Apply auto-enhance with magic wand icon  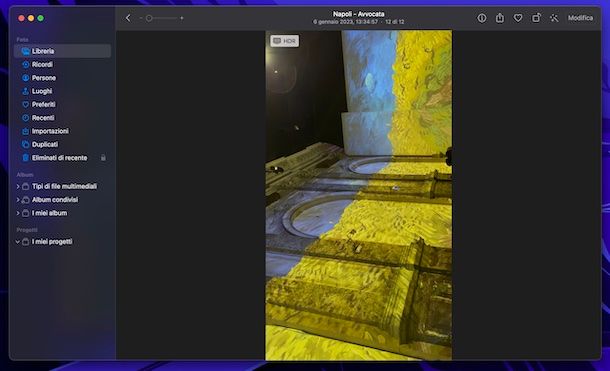554,18
